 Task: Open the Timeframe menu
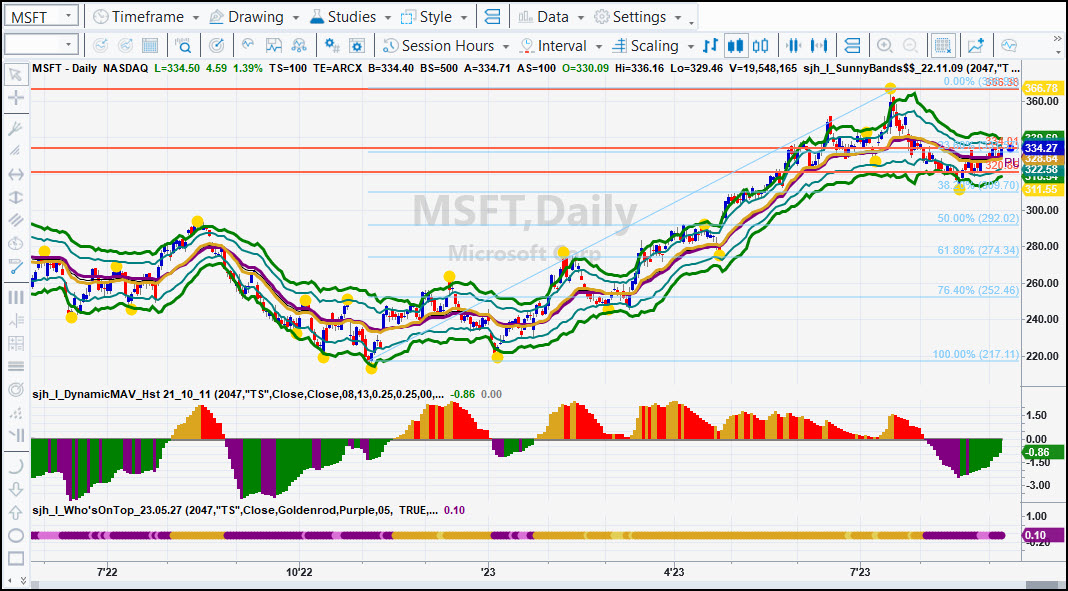pos(138,16)
